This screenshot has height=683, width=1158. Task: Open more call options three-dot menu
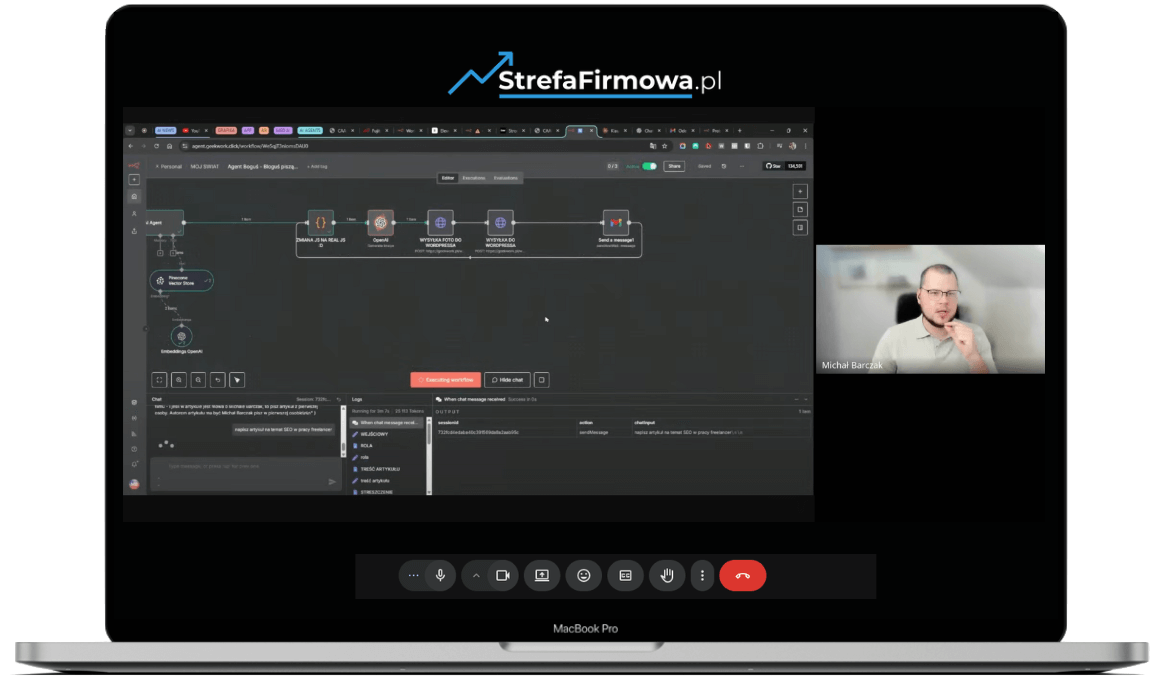click(x=702, y=575)
